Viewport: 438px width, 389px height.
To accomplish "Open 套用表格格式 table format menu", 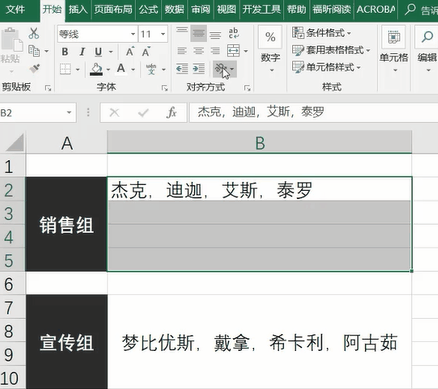I will [331, 50].
